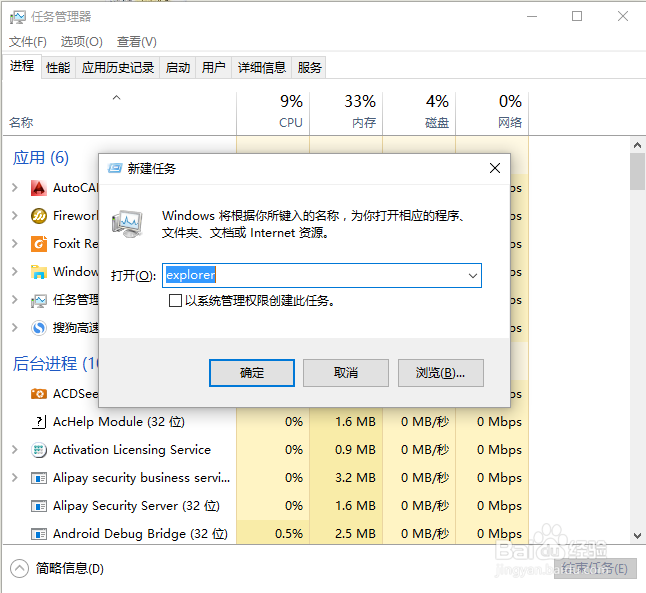Expand the 搜狗高速 process row

15,328
